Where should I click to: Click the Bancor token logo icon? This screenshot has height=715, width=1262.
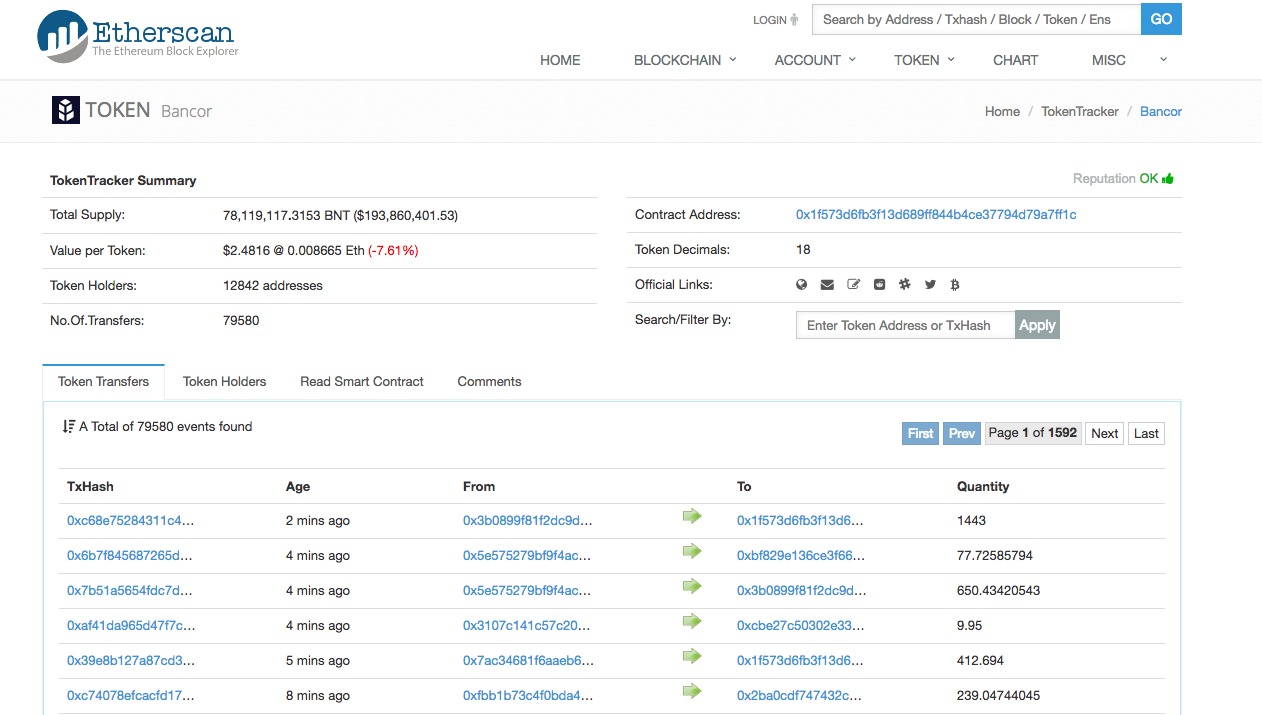(x=65, y=110)
